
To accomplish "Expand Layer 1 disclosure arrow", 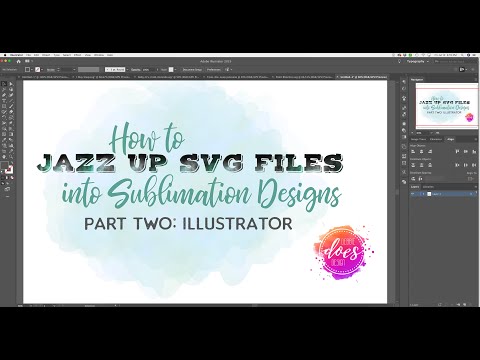I will [423, 194].
